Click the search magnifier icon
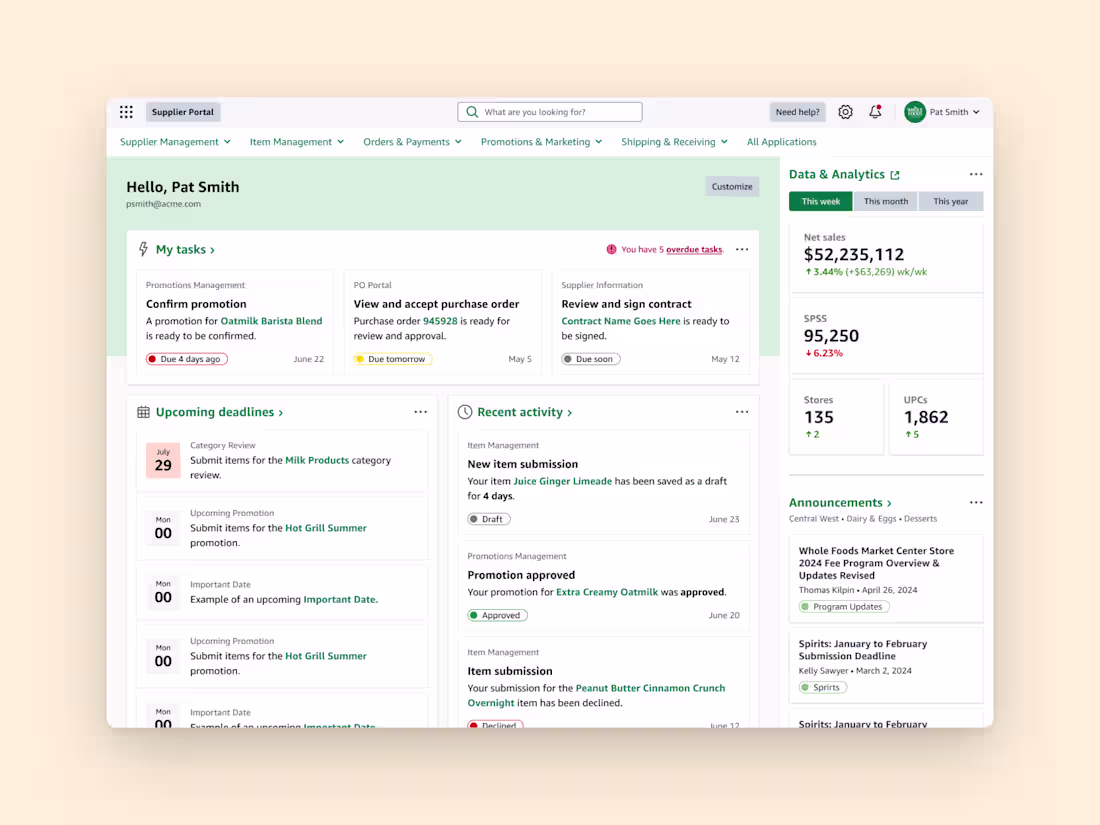The image size is (1100, 825). [471, 111]
